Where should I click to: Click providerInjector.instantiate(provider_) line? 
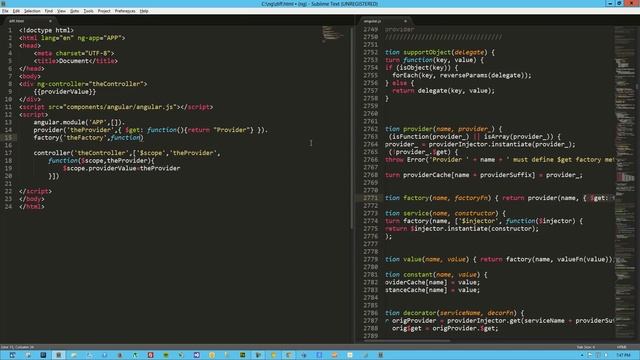point(480,144)
